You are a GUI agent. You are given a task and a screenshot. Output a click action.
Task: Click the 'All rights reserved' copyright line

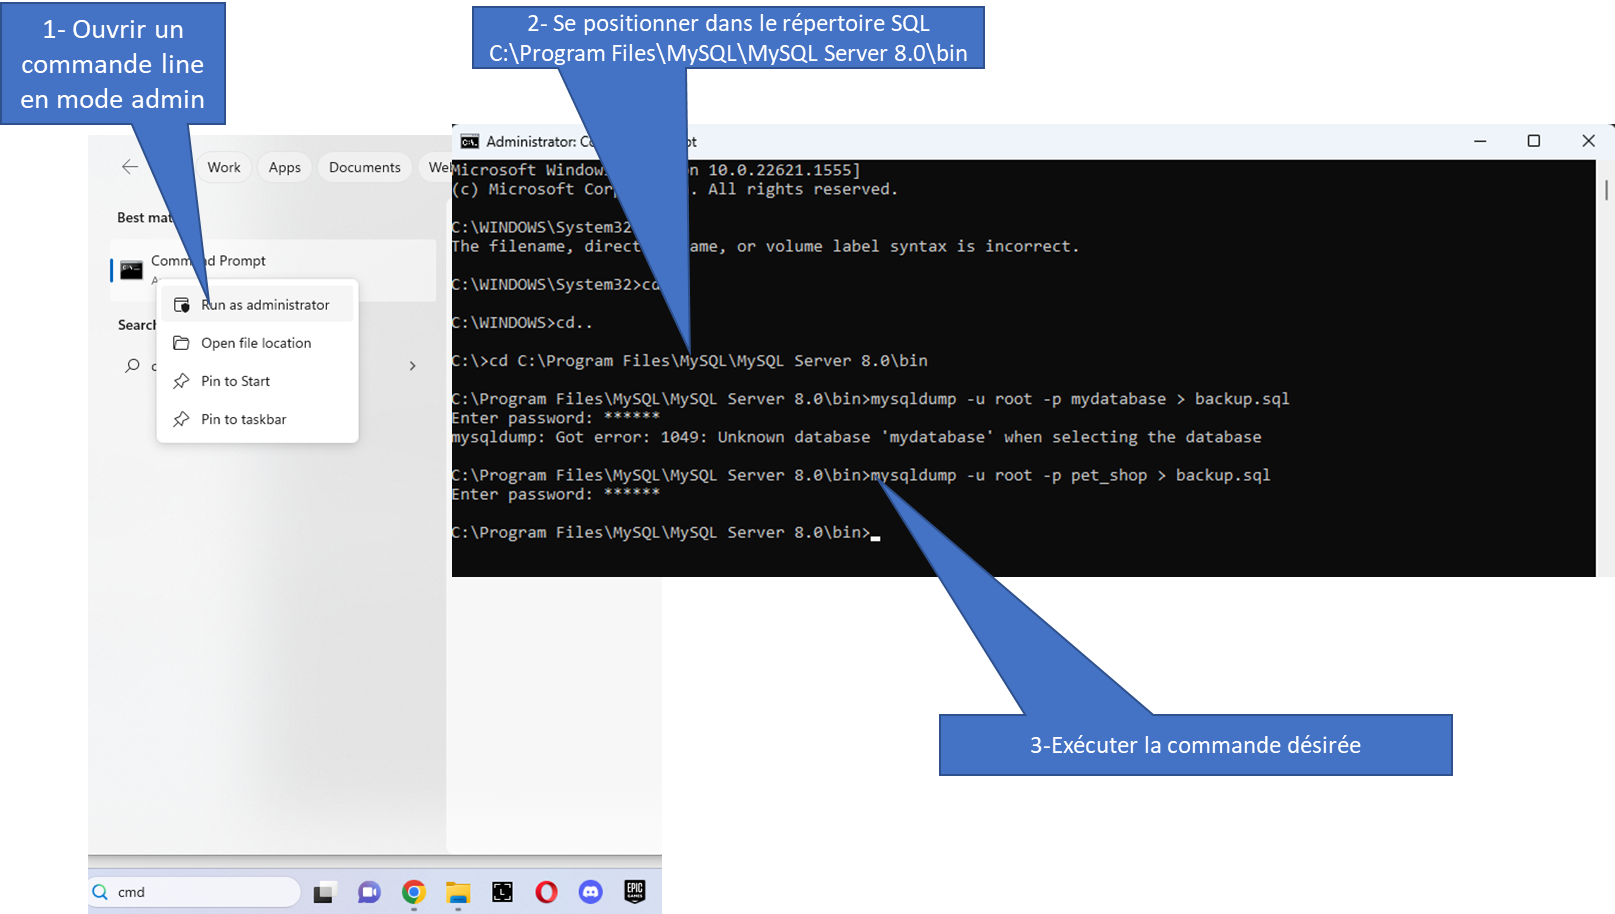tap(675, 189)
